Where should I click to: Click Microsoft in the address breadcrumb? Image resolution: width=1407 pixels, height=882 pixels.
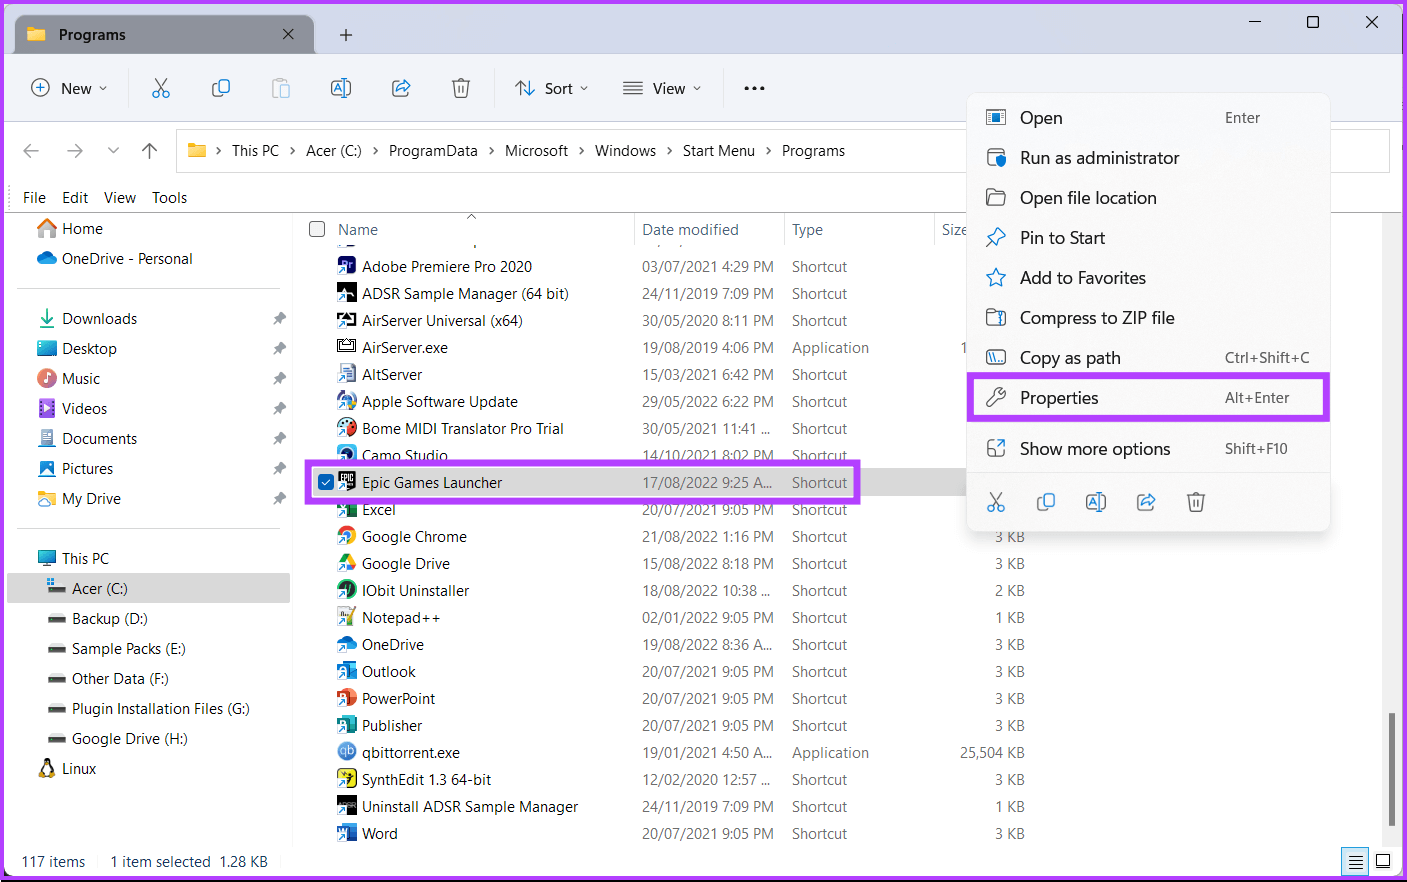tap(536, 151)
